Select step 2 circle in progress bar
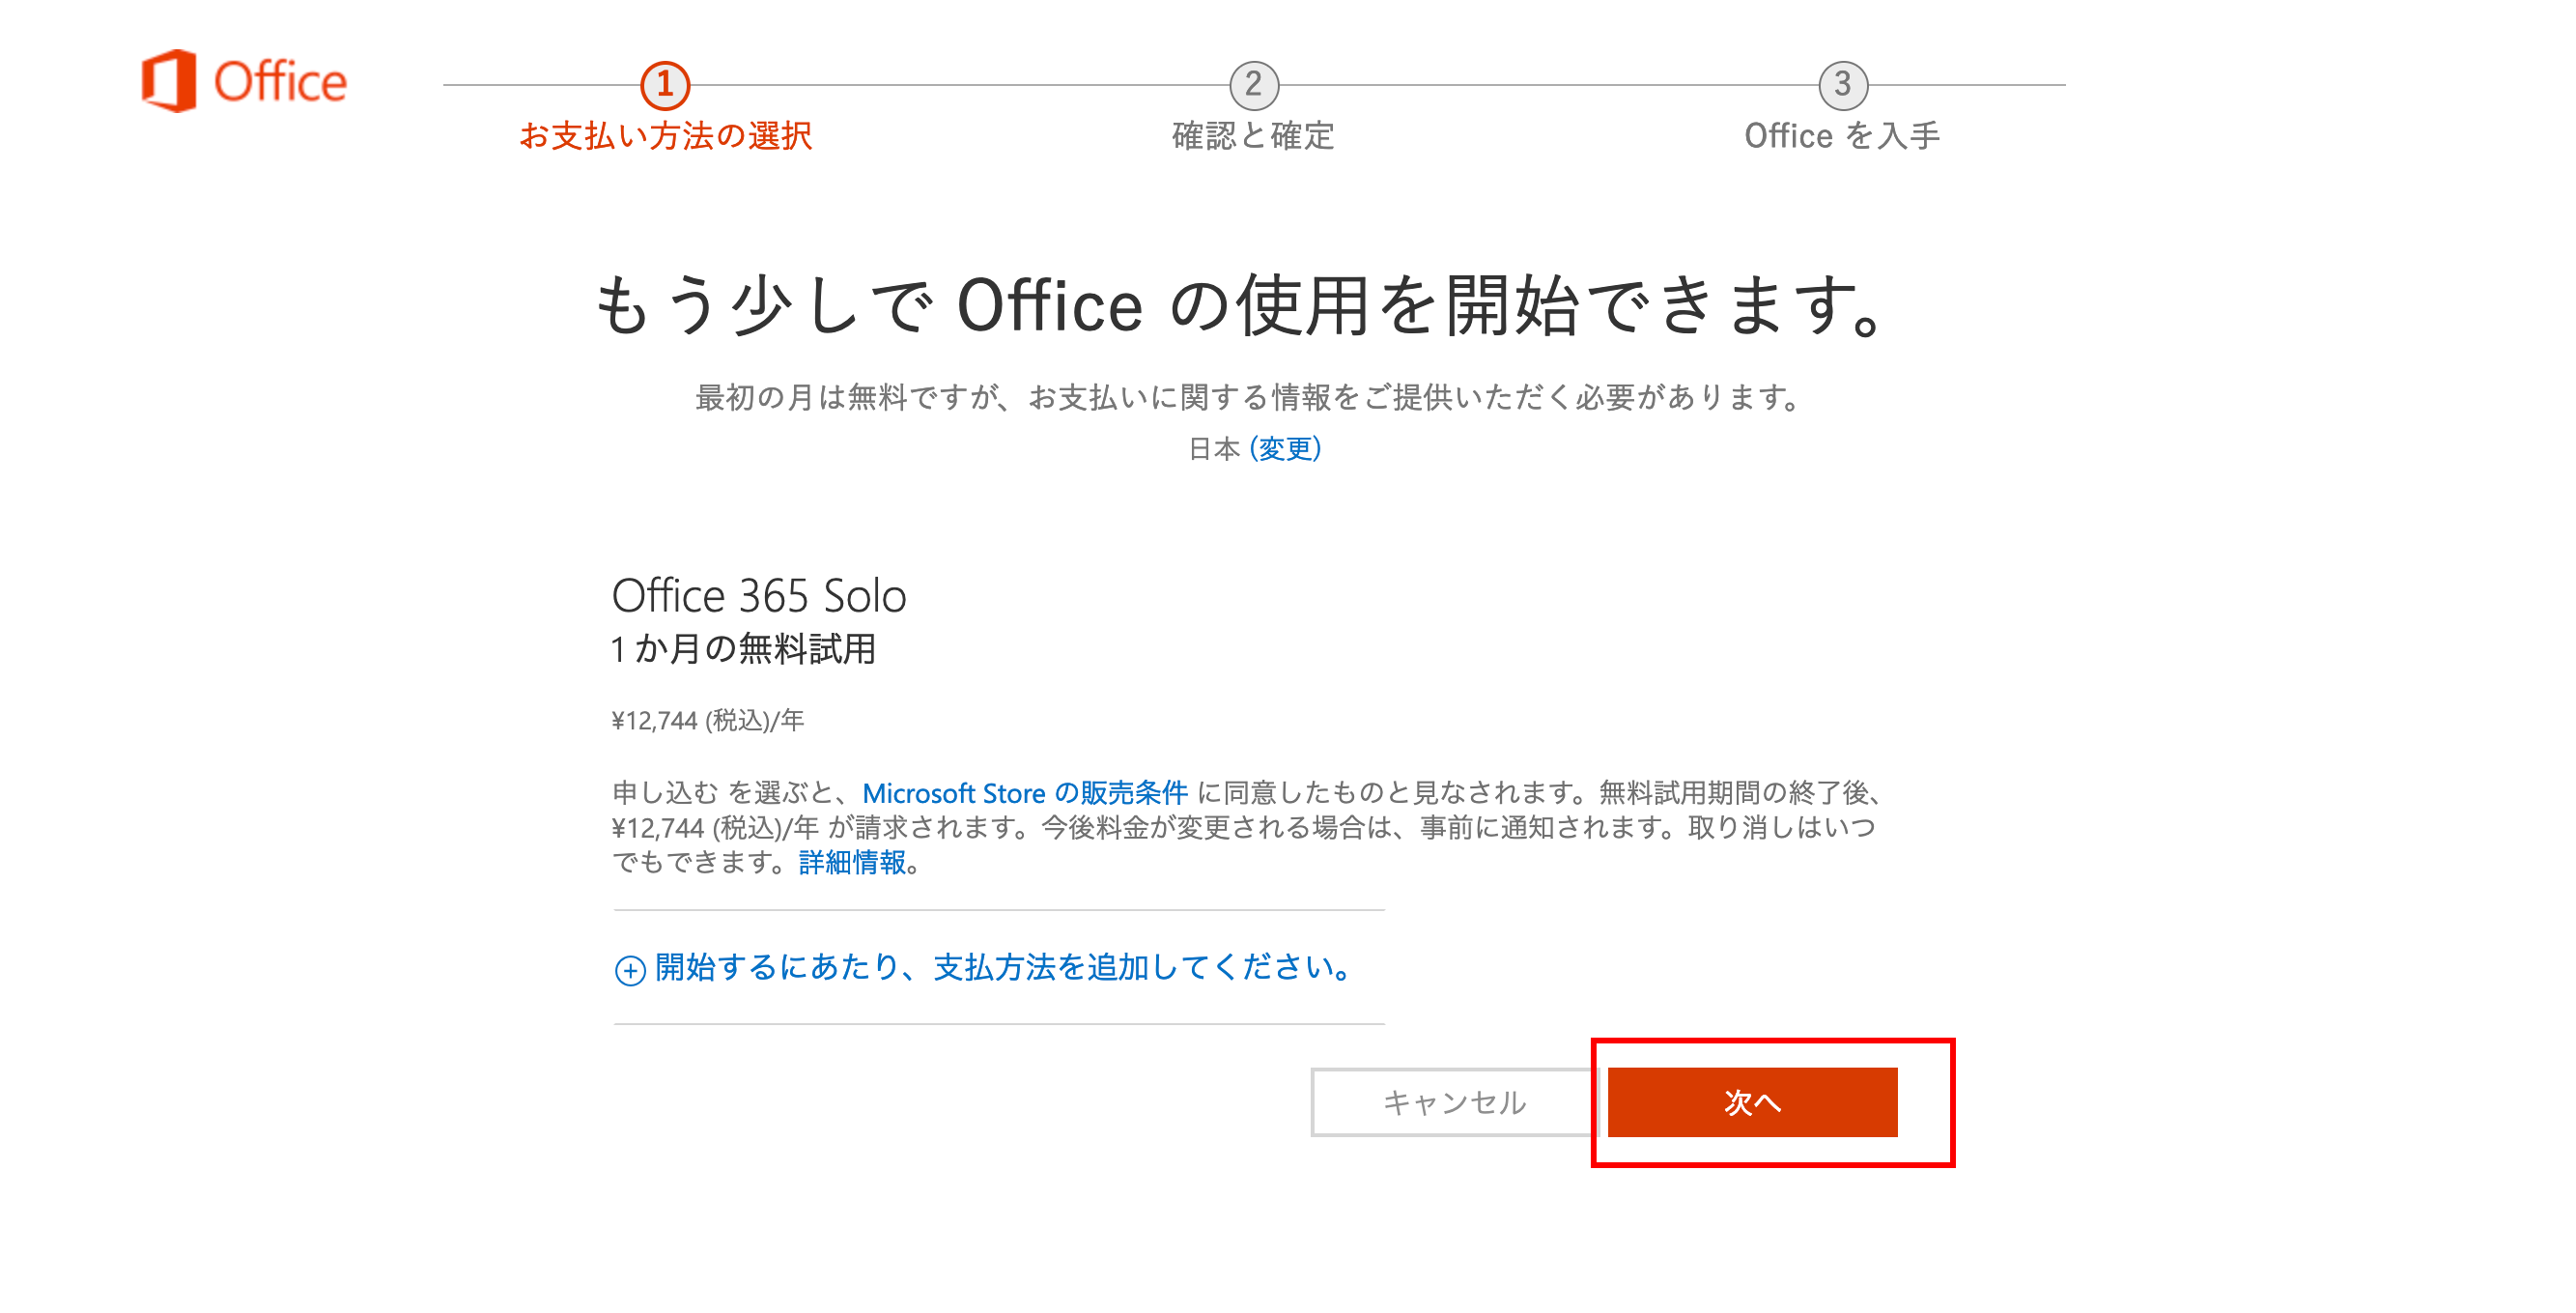 click(x=1253, y=85)
